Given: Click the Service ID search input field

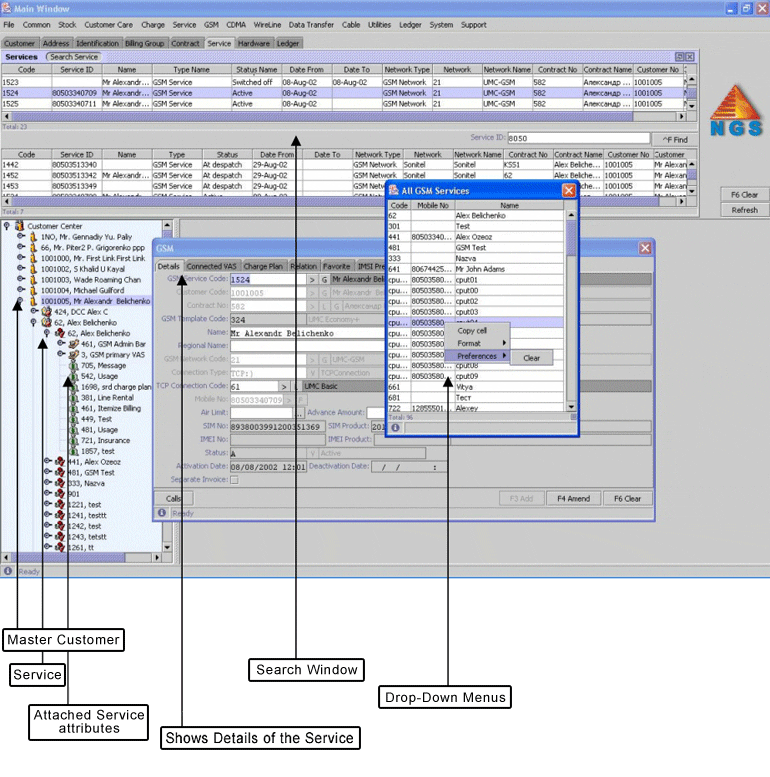Looking at the screenshot, I should (x=578, y=138).
